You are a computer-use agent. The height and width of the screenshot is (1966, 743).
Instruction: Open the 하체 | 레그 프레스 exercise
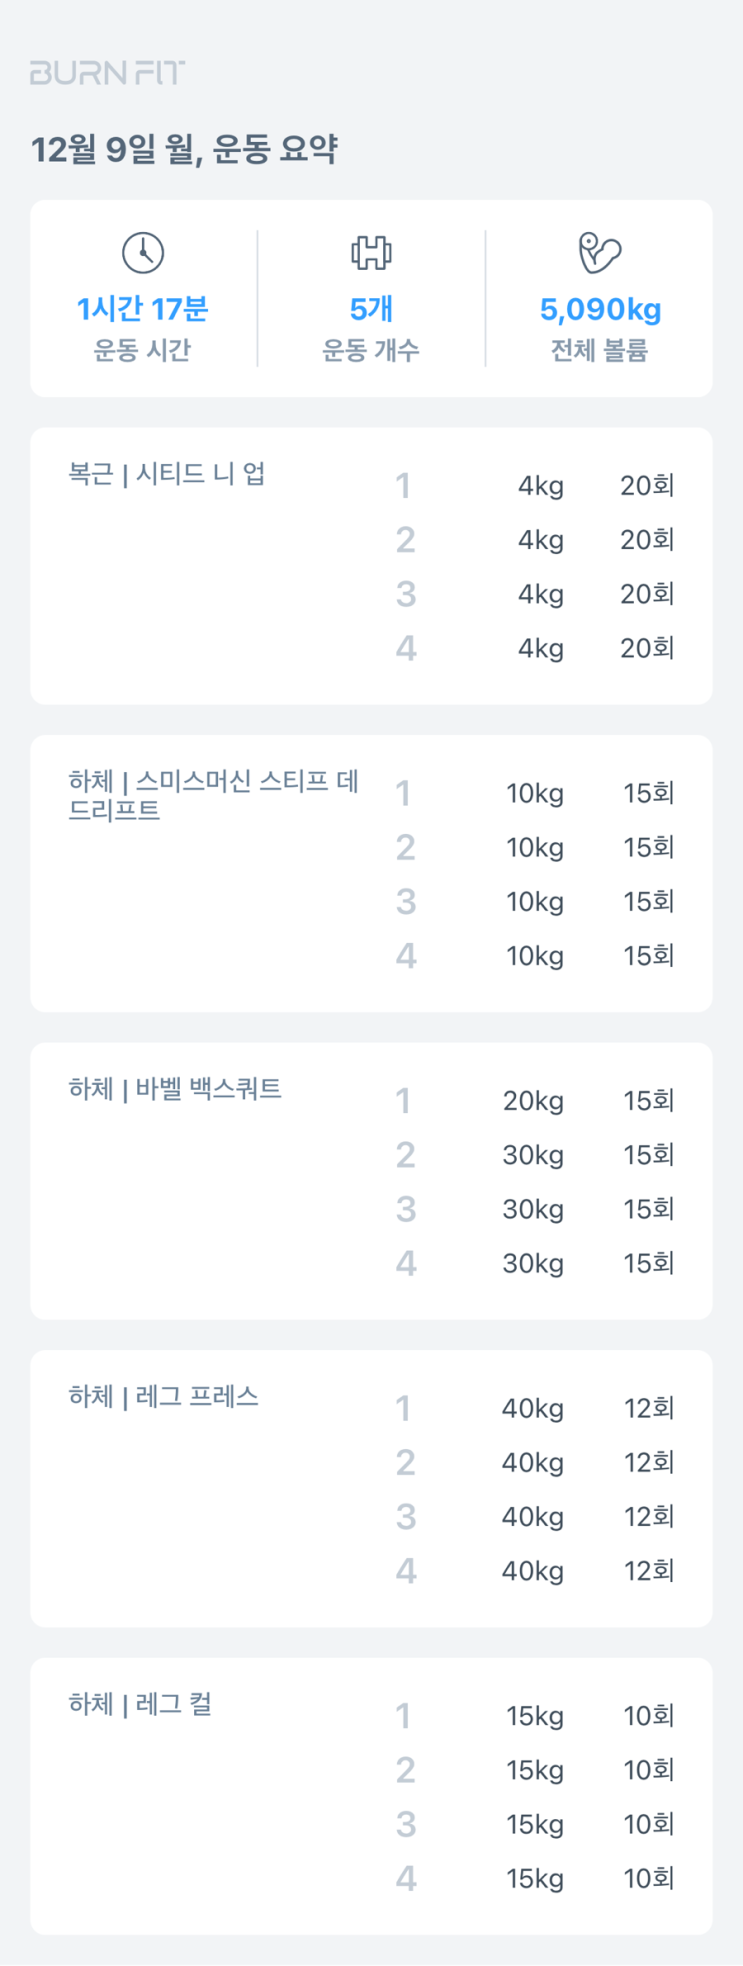pos(163,1396)
